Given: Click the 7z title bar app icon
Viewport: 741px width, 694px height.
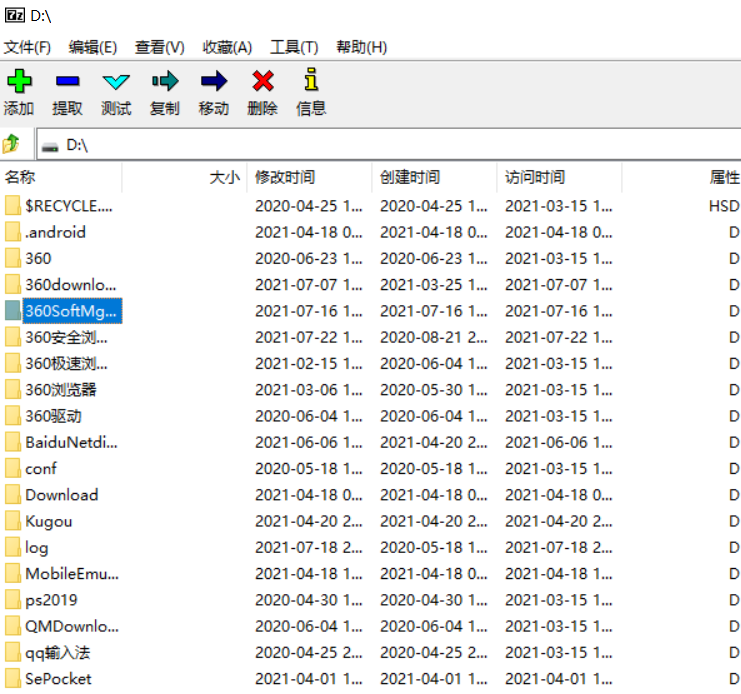Looking at the screenshot, I should [15, 16].
